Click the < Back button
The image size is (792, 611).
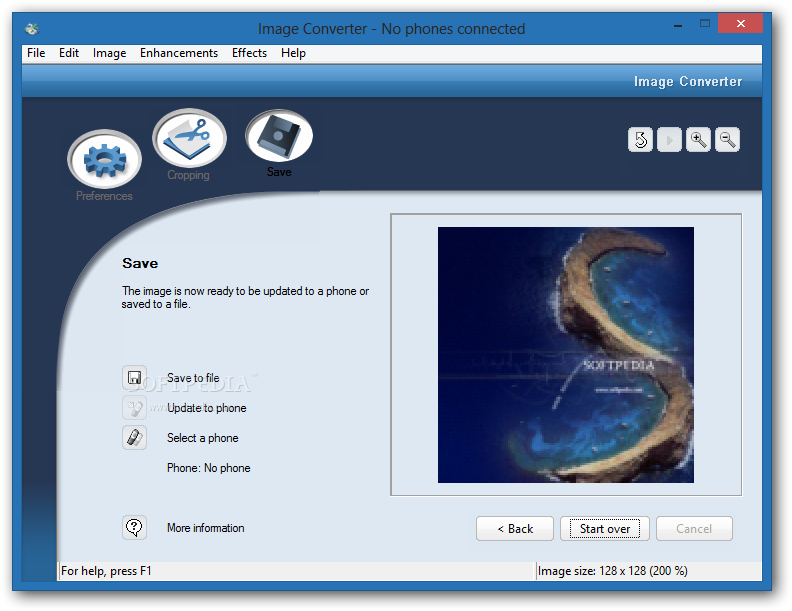[x=515, y=529]
